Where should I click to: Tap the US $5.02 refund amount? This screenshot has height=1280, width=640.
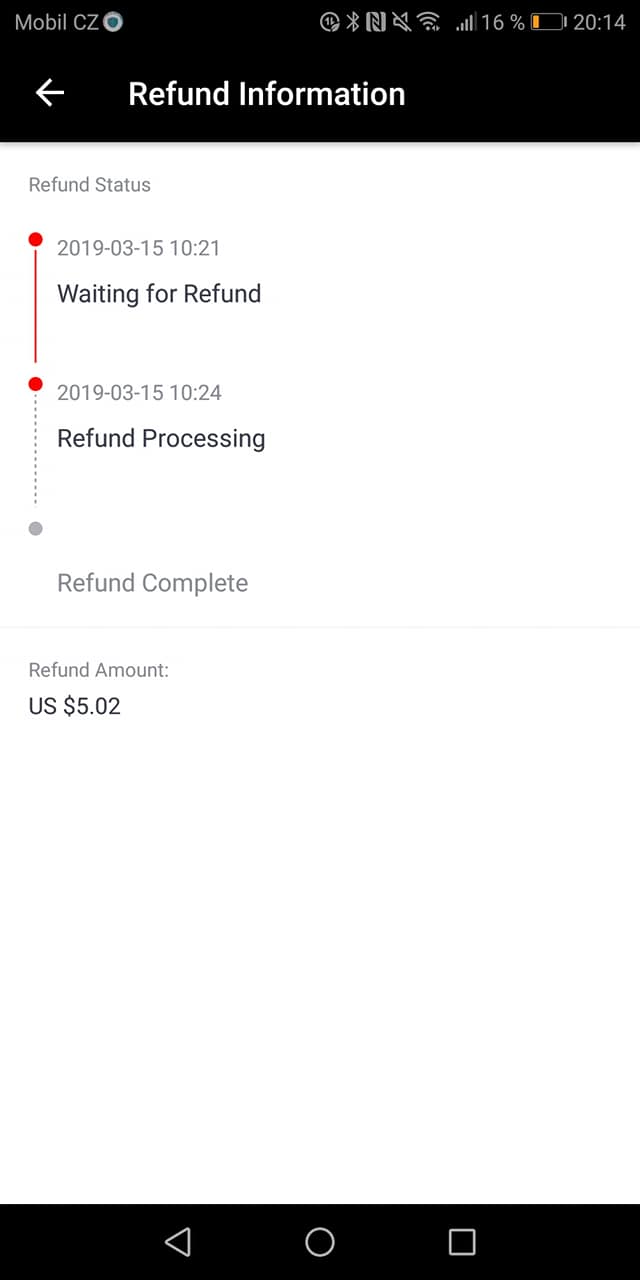(x=75, y=706)
